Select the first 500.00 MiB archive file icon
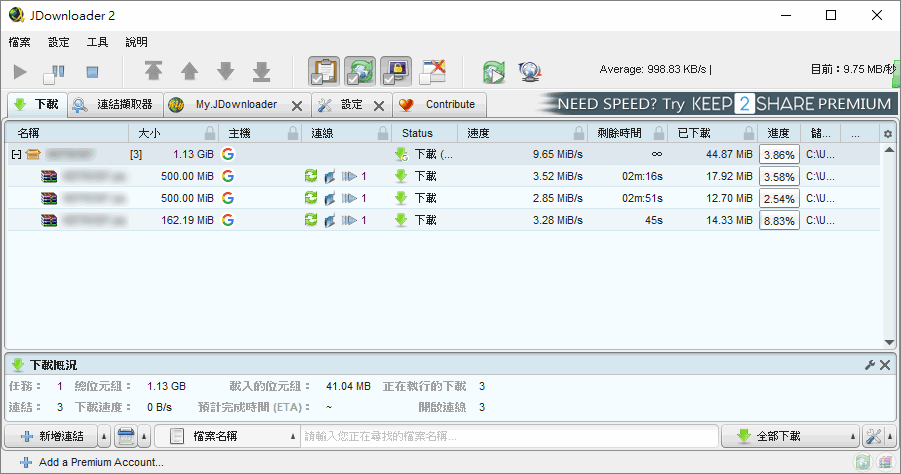 point(49,176)
